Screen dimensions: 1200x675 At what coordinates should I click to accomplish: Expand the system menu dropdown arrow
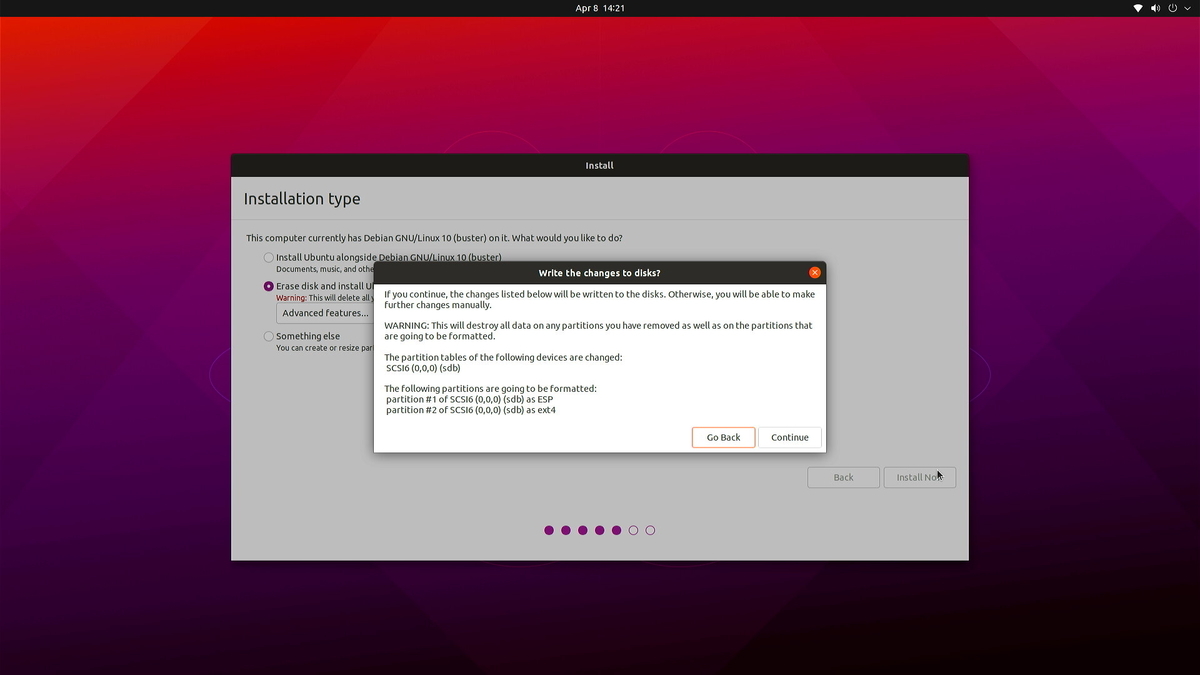pyautogui.click(x=1187, y=8)
